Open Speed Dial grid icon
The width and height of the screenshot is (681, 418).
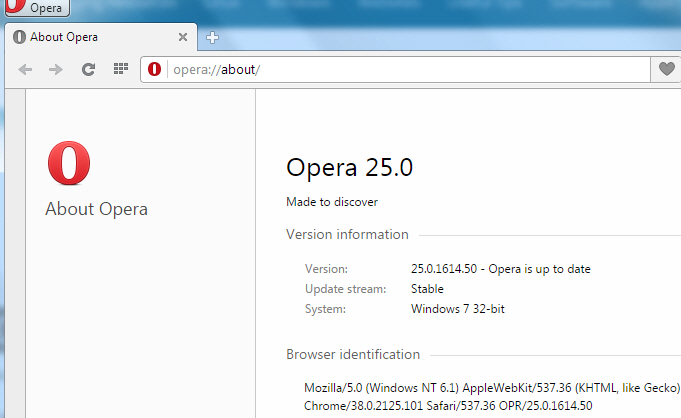(121, 69)
